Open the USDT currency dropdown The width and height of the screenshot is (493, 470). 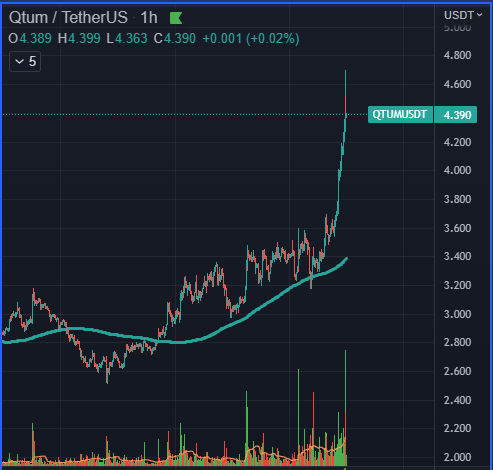coord(463,15)
